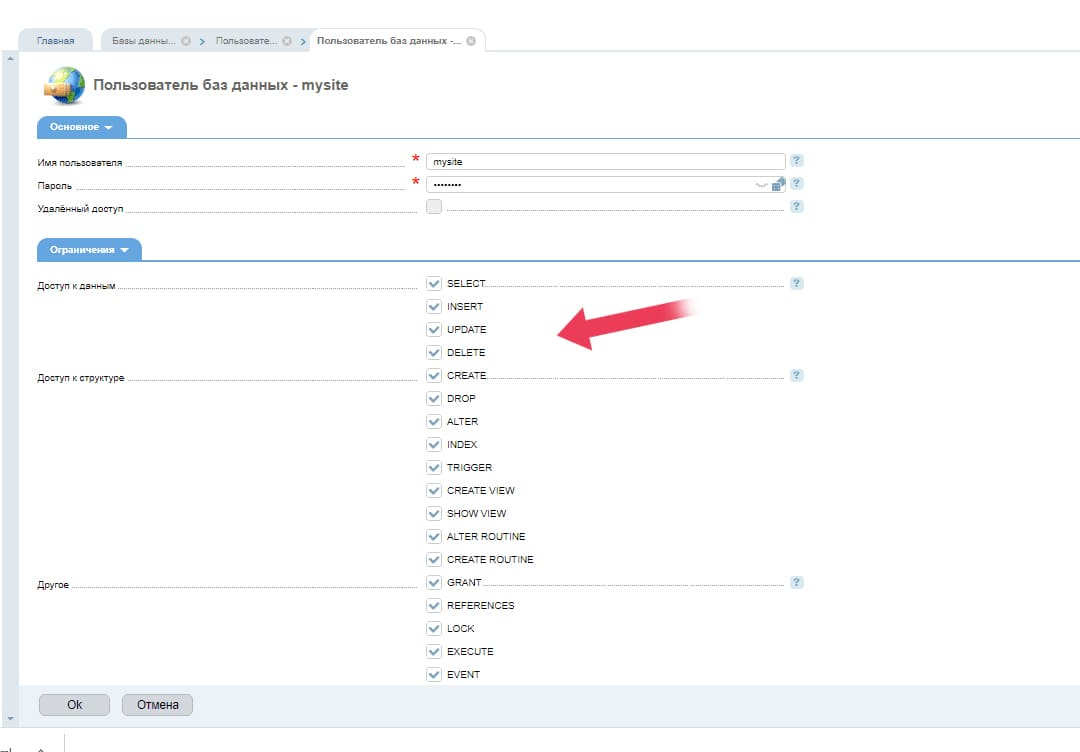The width and height of the screenshot is (1080, 752).
Task: Switch to the Пользовате... tab
Action: [x=246, y=41]
